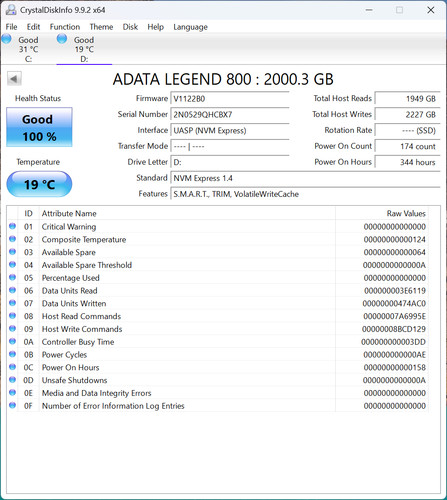Click raw value 00000008BCD129
This screenshot has width=447, height=500.
tap(394, 329)
